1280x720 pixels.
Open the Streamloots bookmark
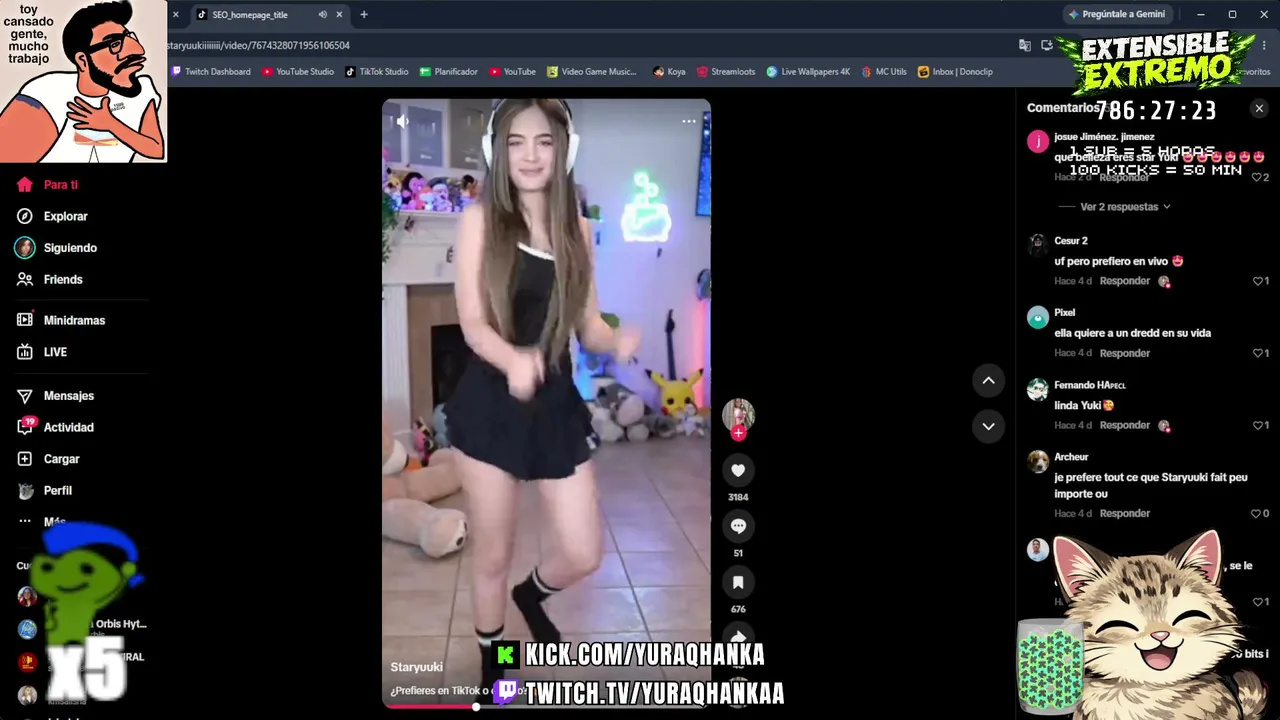point(726,72)
